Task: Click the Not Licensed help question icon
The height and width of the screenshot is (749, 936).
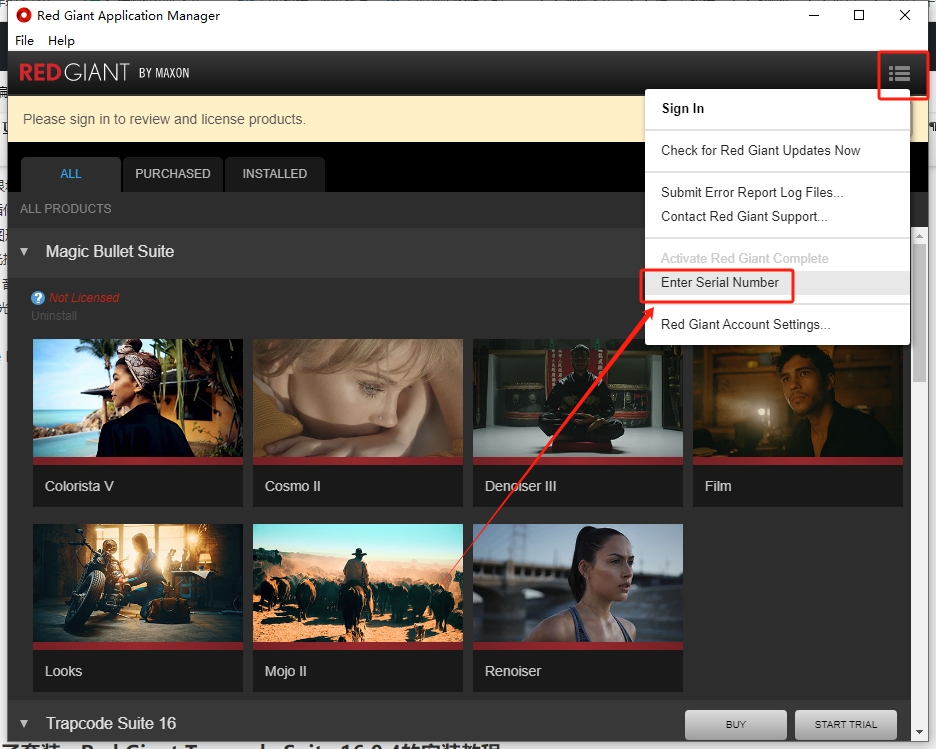Action: 38,298
